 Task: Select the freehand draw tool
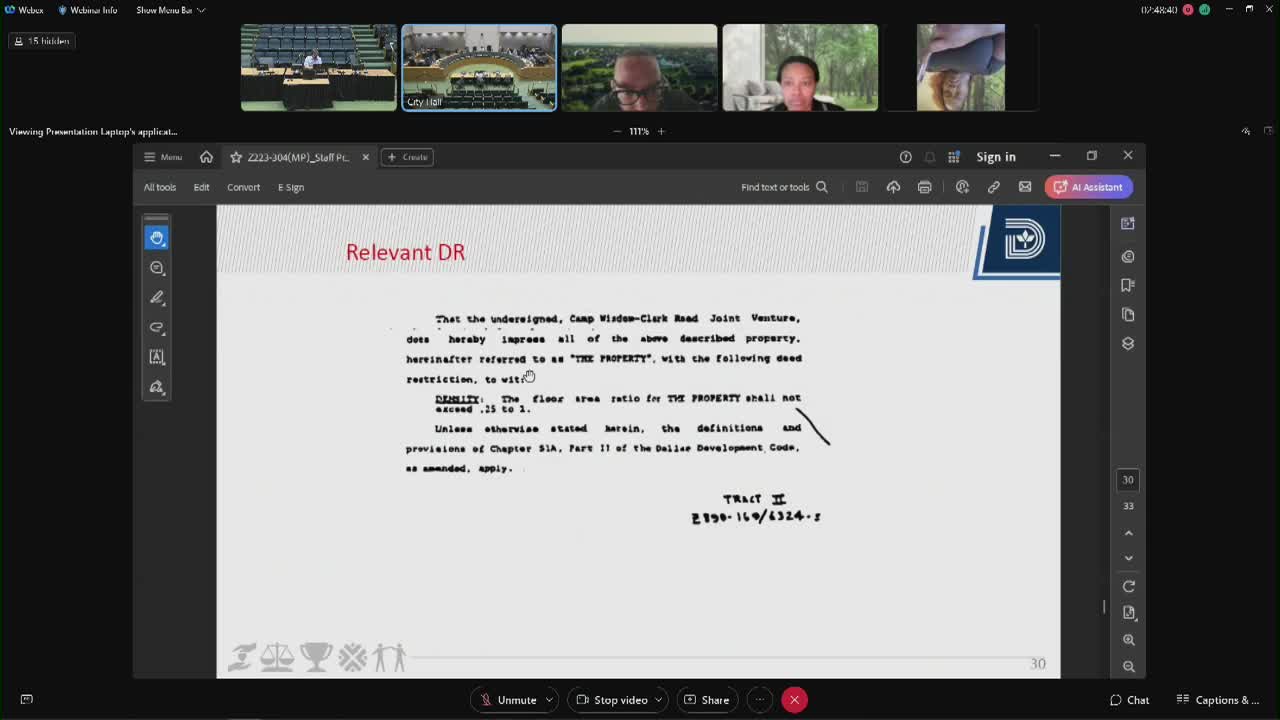pos(157,328)
